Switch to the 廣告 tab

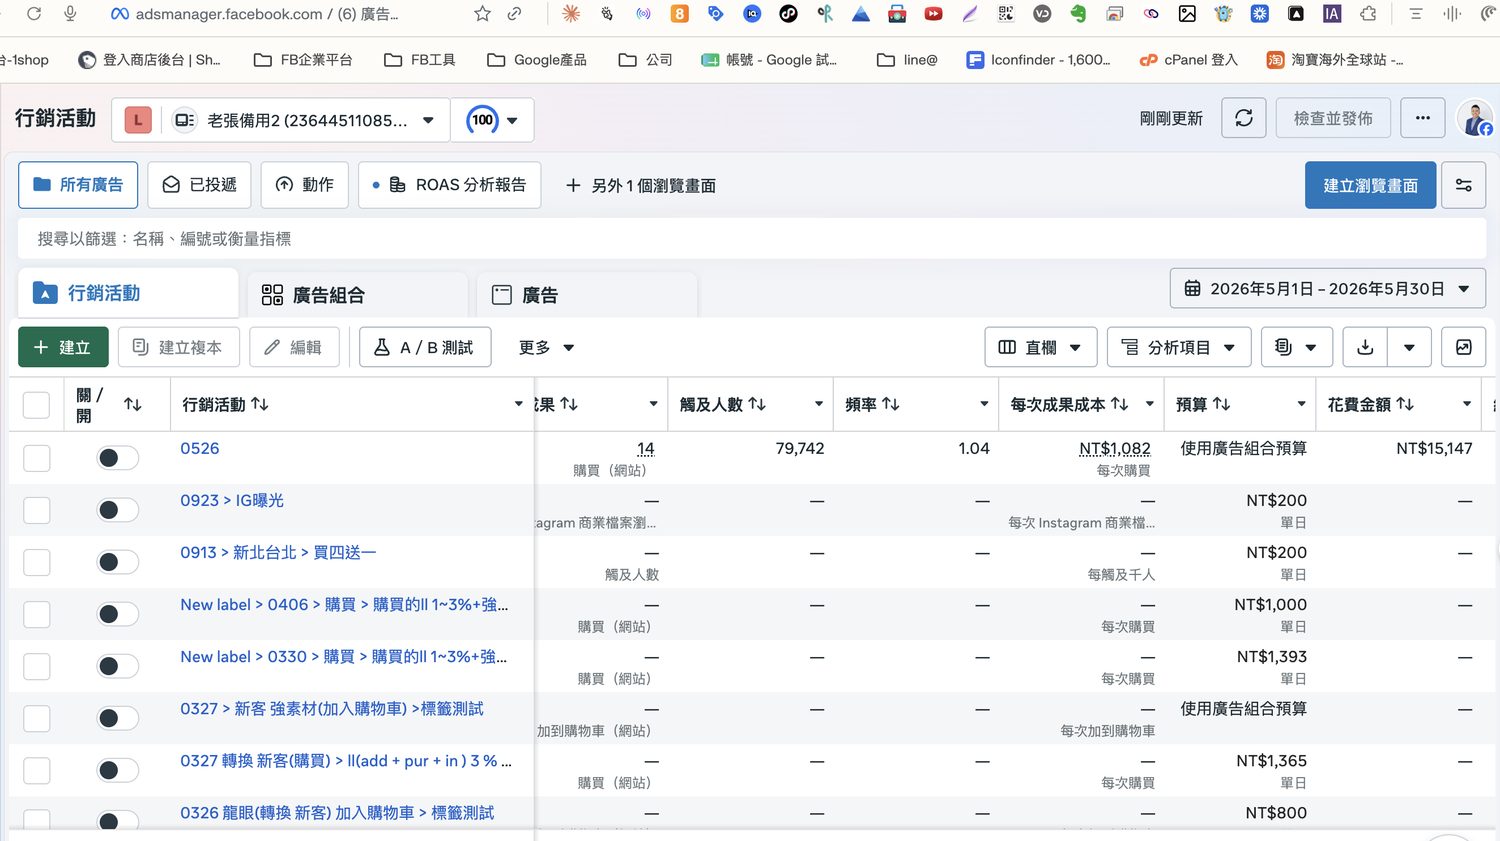tap(587, 295)
